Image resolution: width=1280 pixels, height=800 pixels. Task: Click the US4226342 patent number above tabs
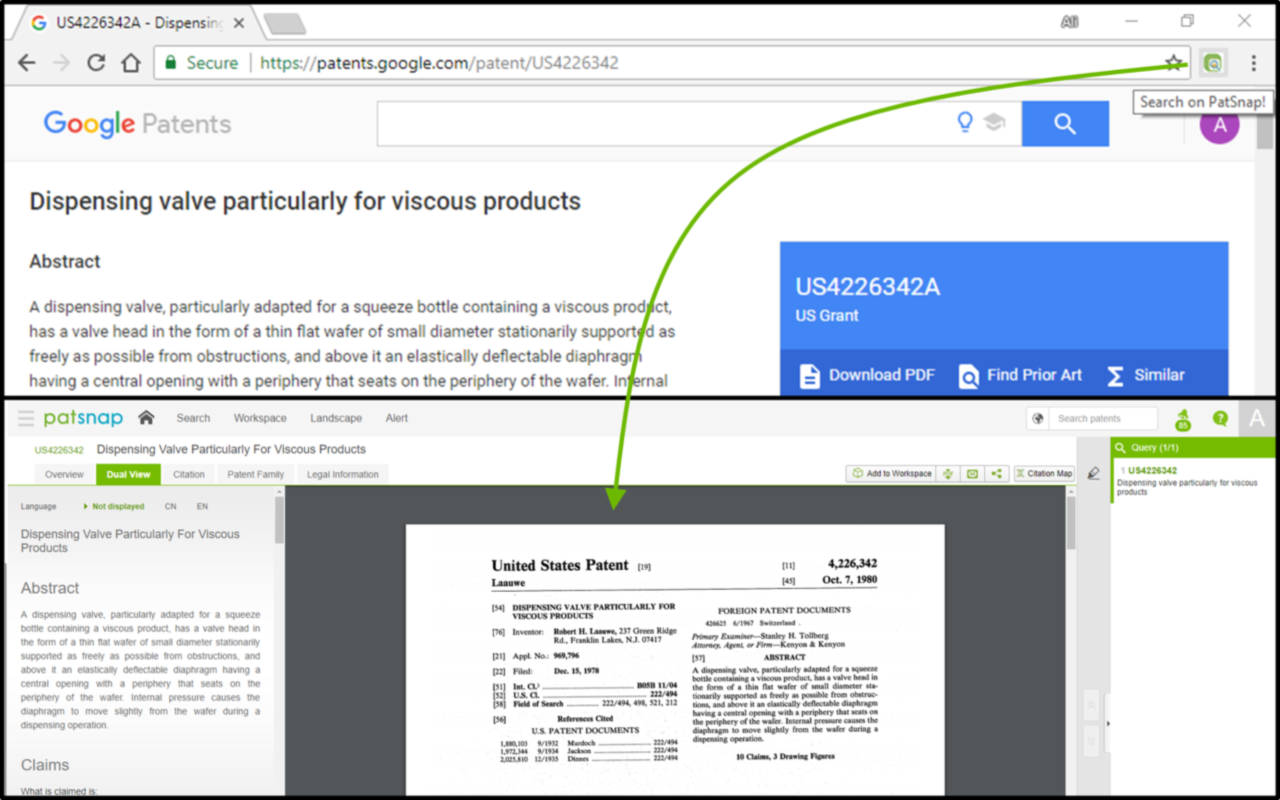tap(59, 450)
